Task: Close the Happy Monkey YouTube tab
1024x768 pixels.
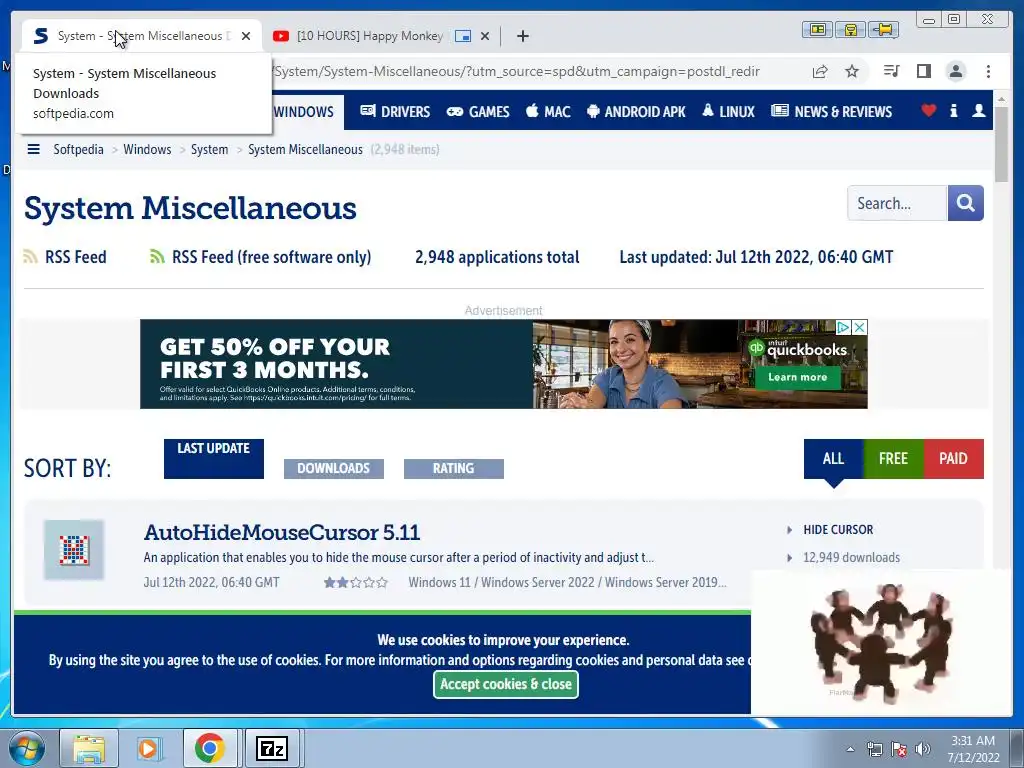Action: (485, 36)
